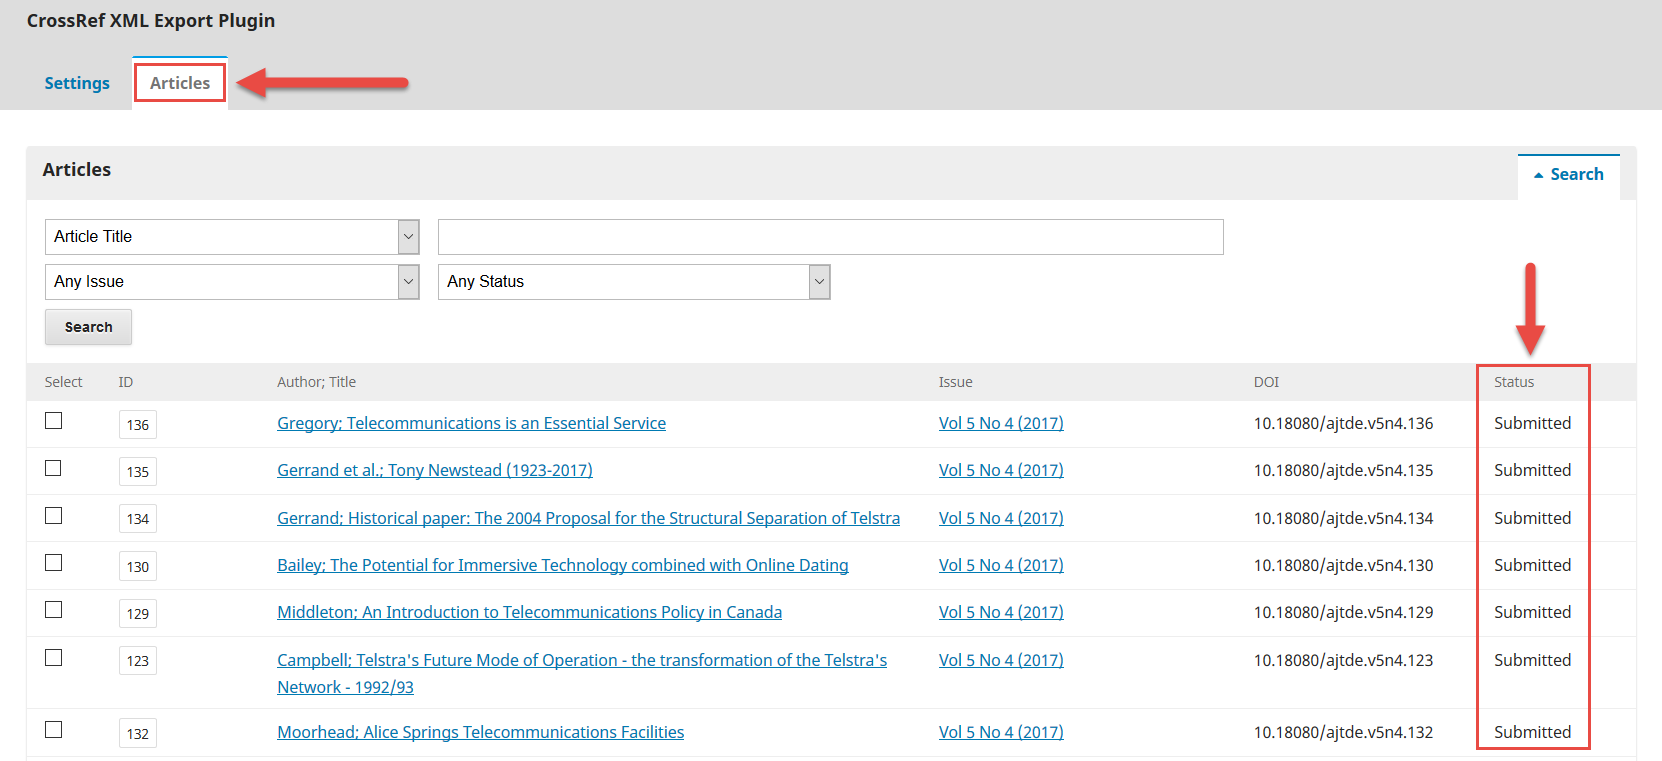The height and width of the screenshot is (761, 1662).
Task: Click the search text input field
Action: click(830, 237)
